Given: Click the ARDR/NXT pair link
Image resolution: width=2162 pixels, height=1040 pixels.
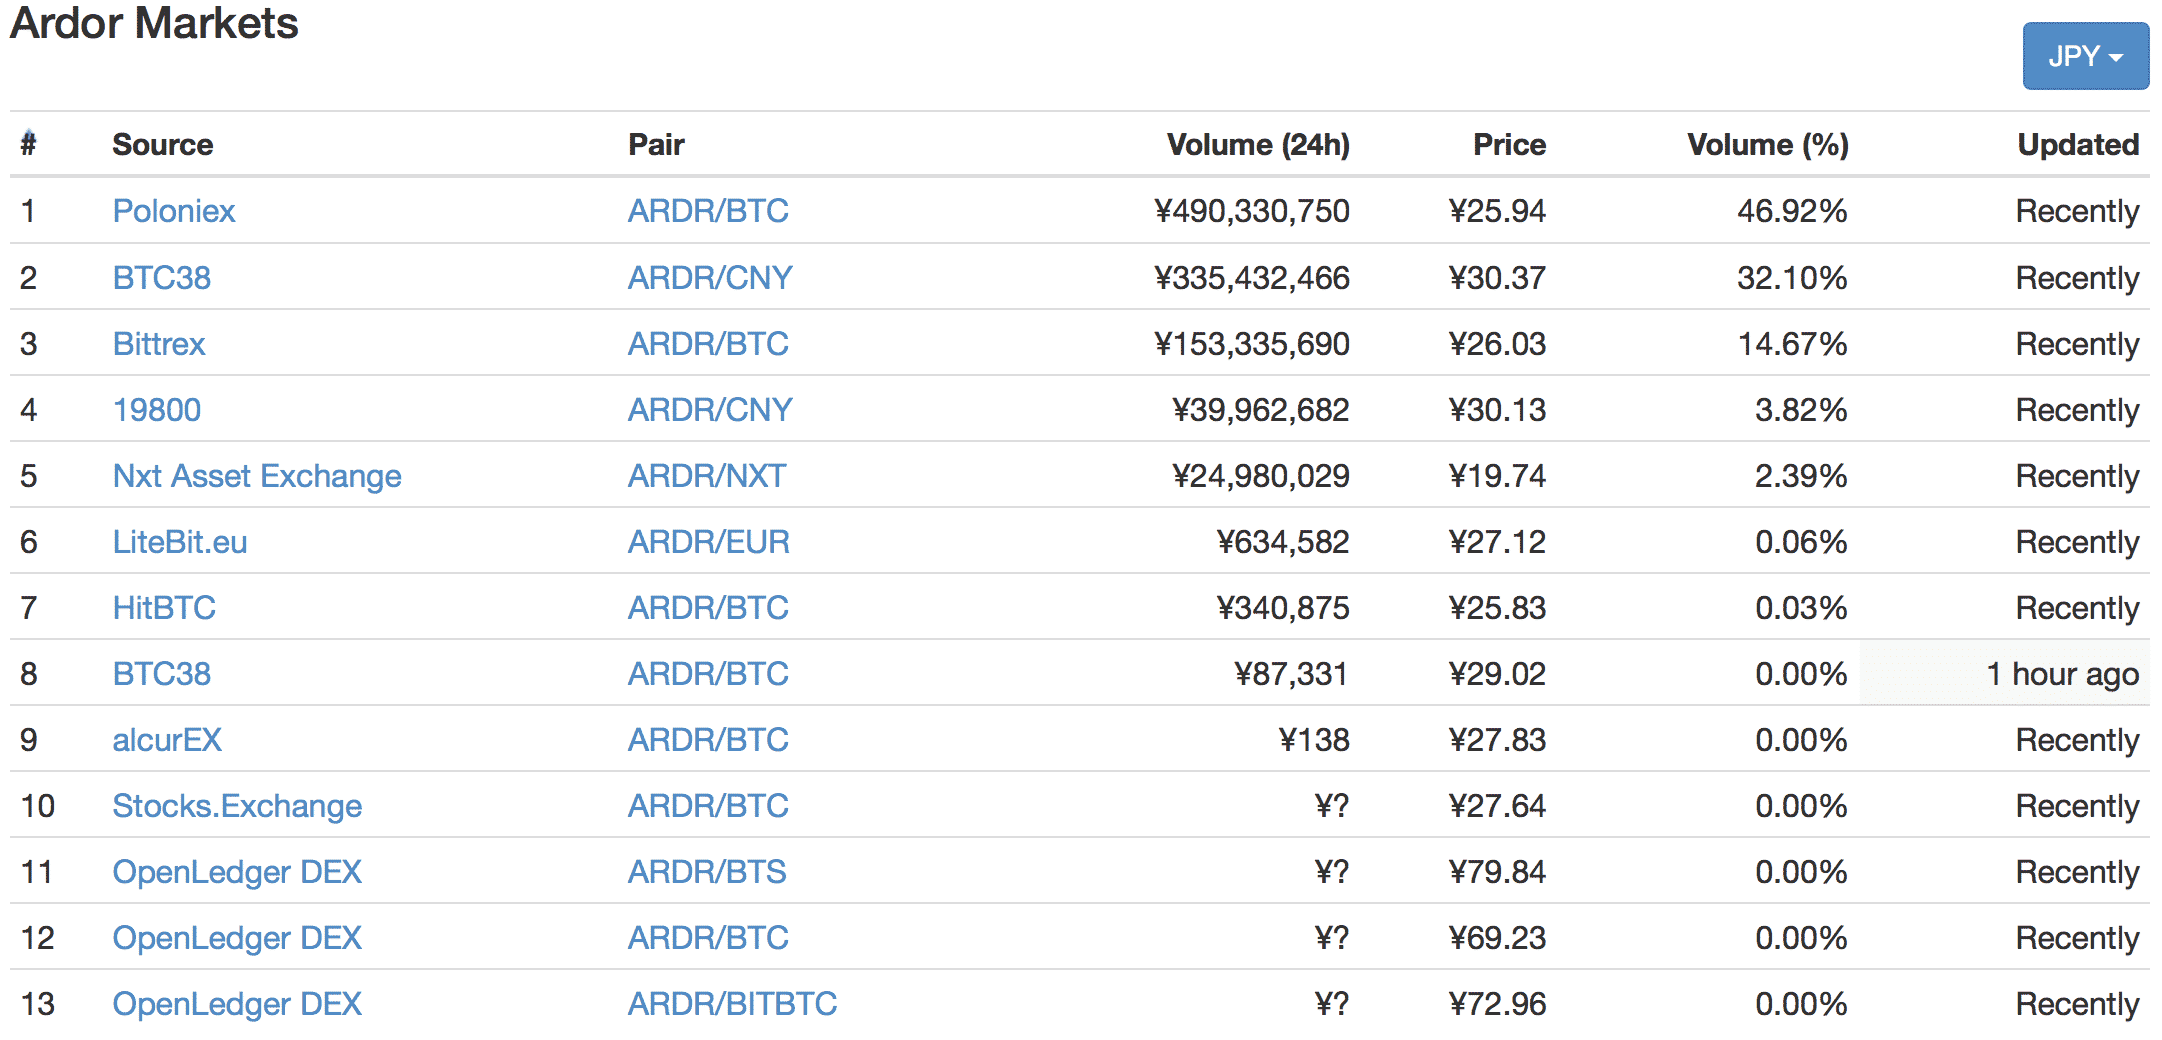Looking at the screenshot, I should (706, 476).
